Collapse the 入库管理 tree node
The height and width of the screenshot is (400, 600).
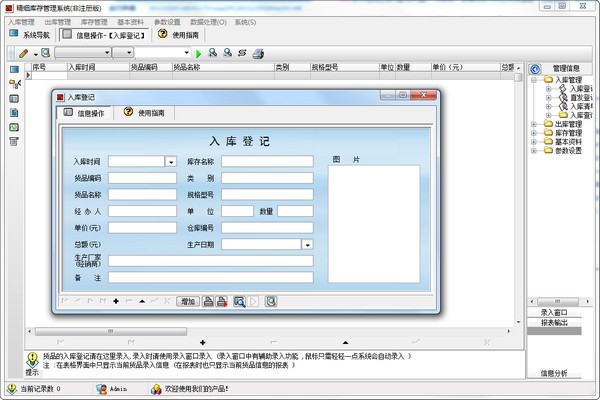[535, 80]
